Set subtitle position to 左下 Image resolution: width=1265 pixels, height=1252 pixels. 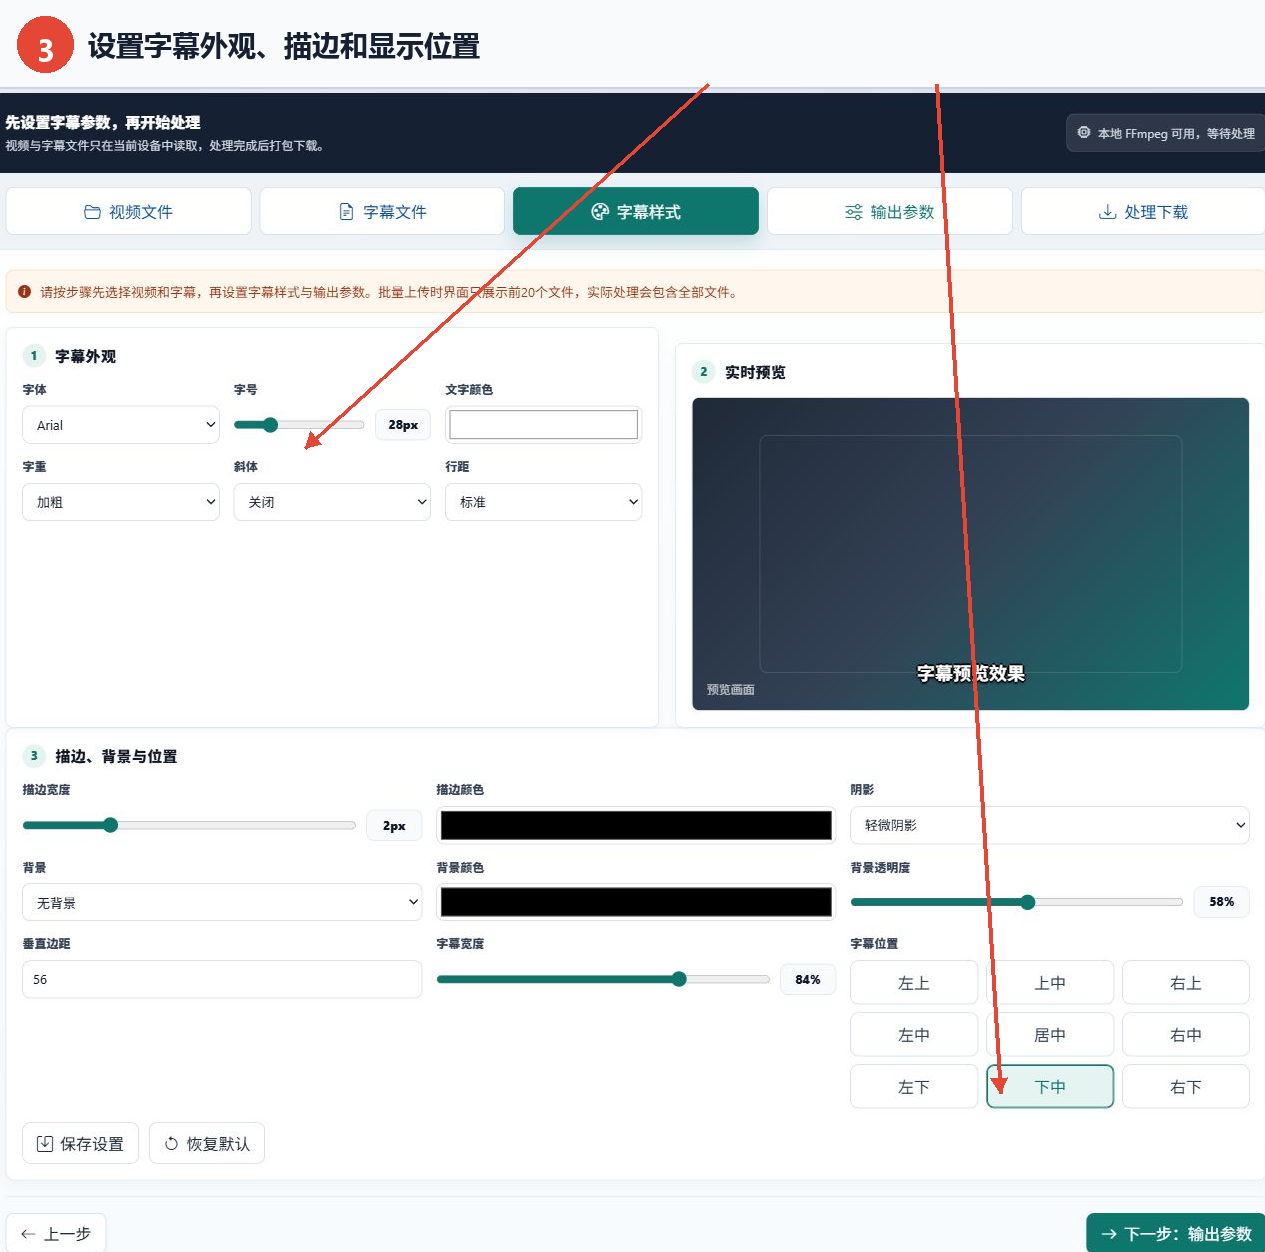[914, 1087]
